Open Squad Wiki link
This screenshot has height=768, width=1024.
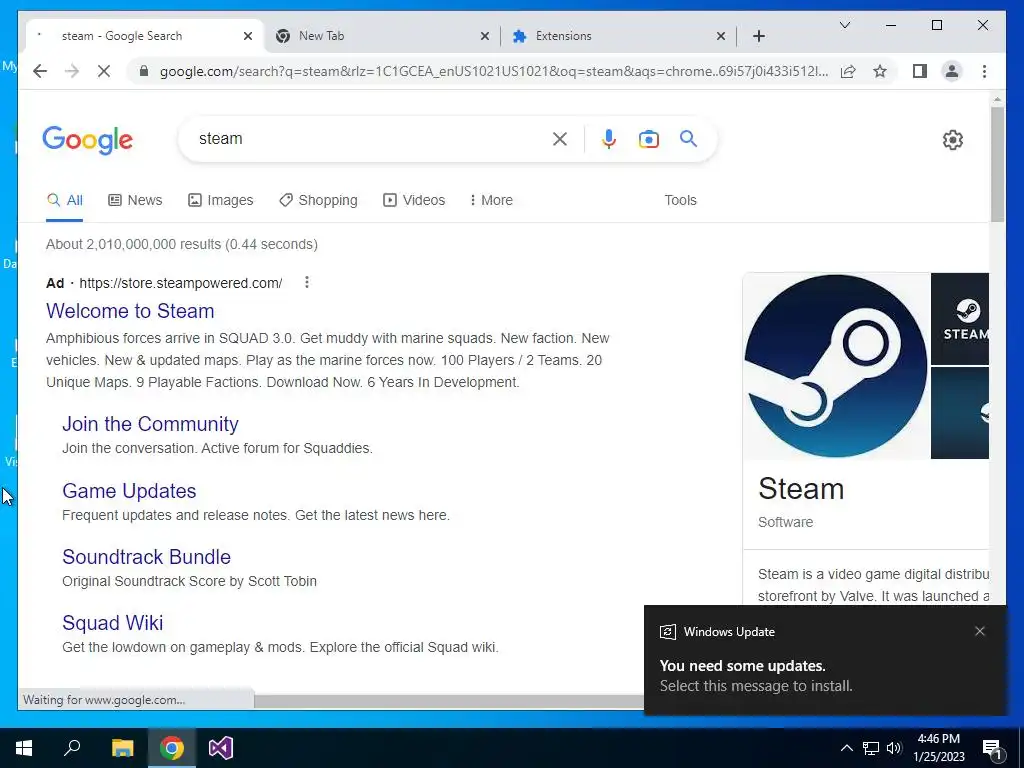pos(112,622)
